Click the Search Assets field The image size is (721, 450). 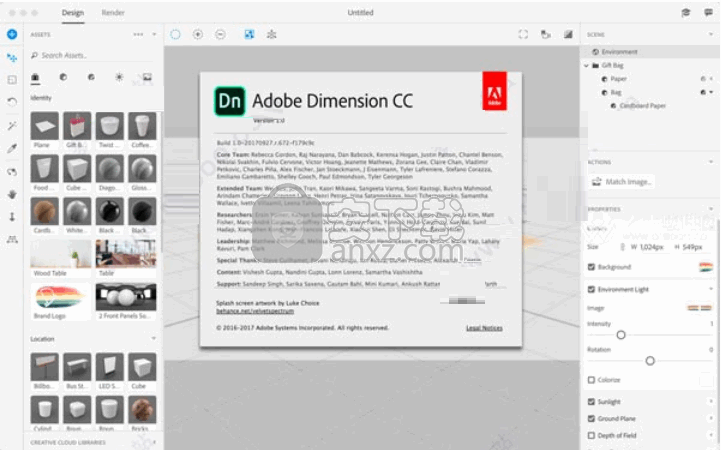(94, 55)
